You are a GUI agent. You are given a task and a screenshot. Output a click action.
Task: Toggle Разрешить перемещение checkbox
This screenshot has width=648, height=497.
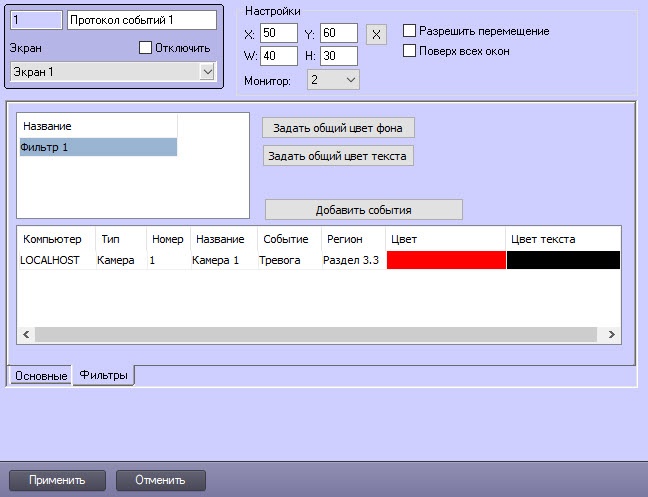pos(409,31)
